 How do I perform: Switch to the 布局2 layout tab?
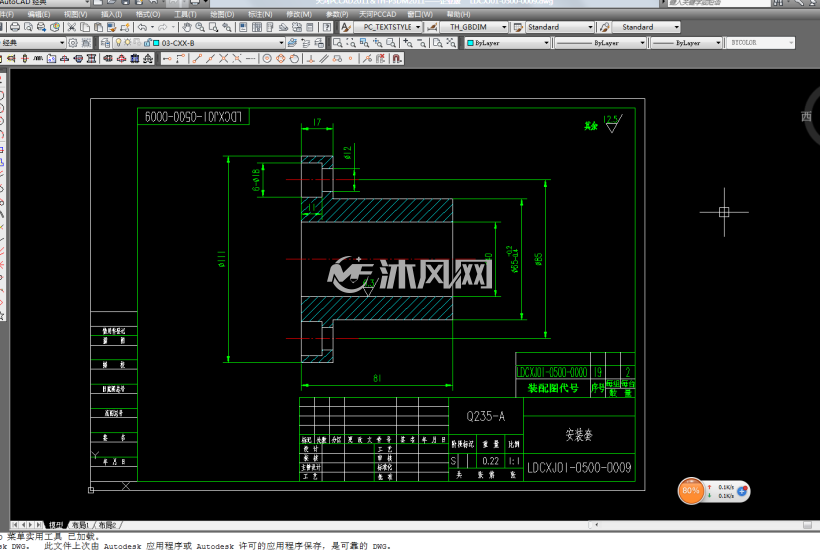point(107,525)
